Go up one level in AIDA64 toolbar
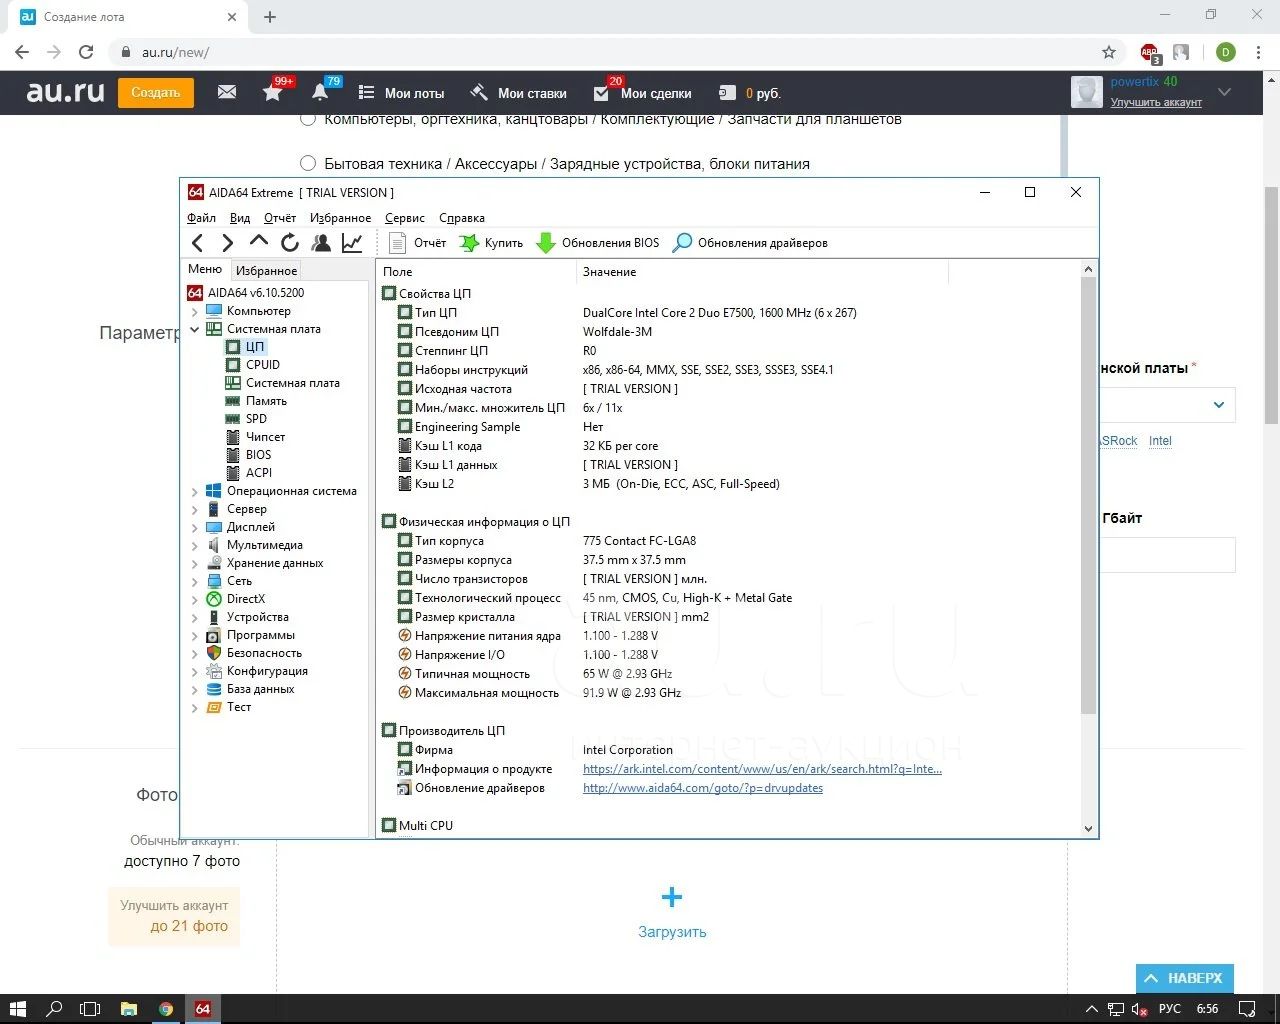The height and width of the screenshot is (1024, 1280). pyautogui.click(x=259, y=242)
